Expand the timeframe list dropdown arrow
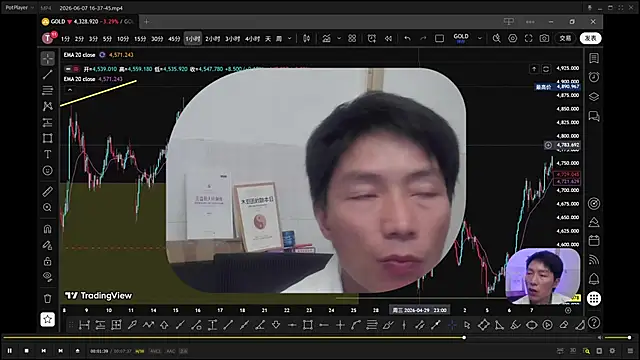 coord(290,38)
